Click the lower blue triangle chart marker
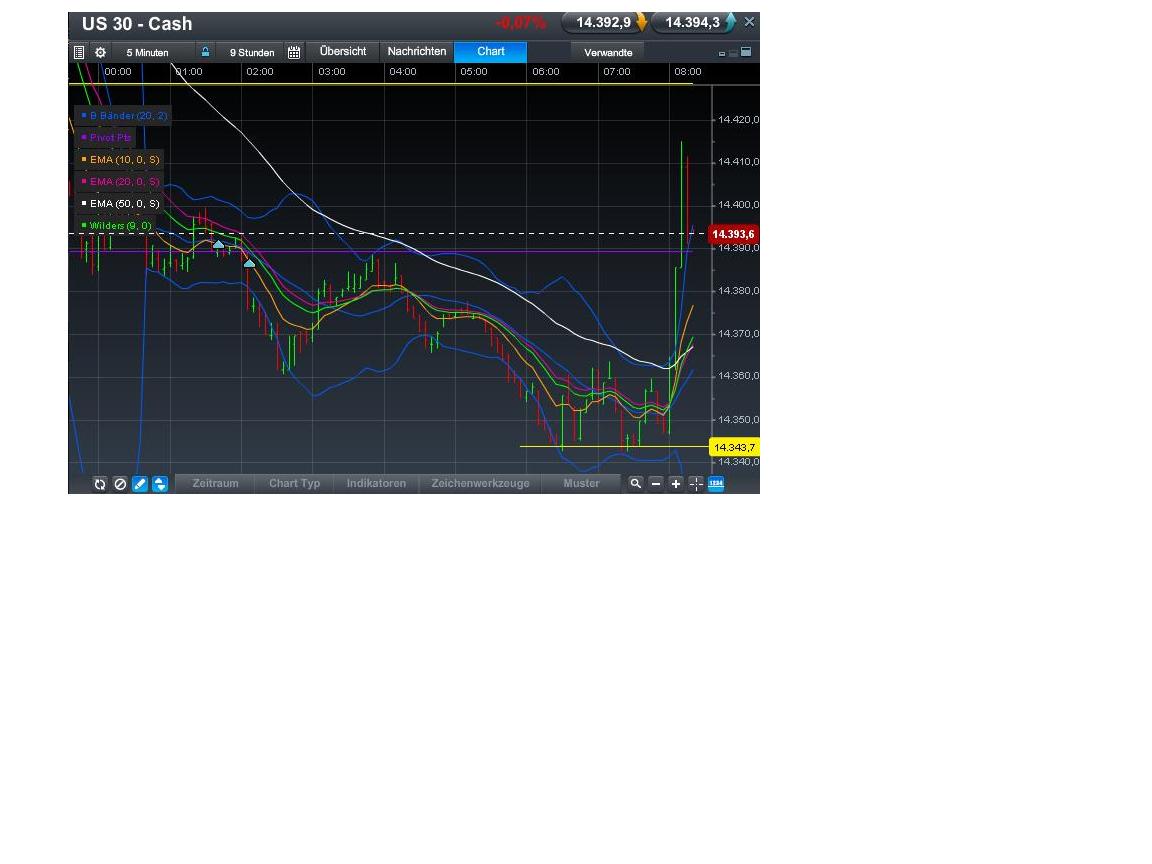 point(249,263)
